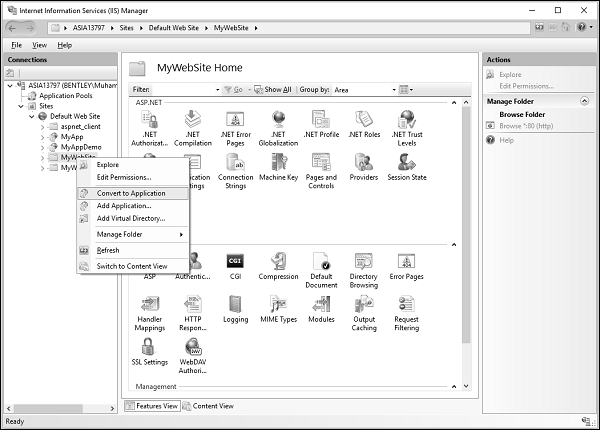Select Add Application... in context menu
This screenshot has width=600, height=430.
click(132, 206)
